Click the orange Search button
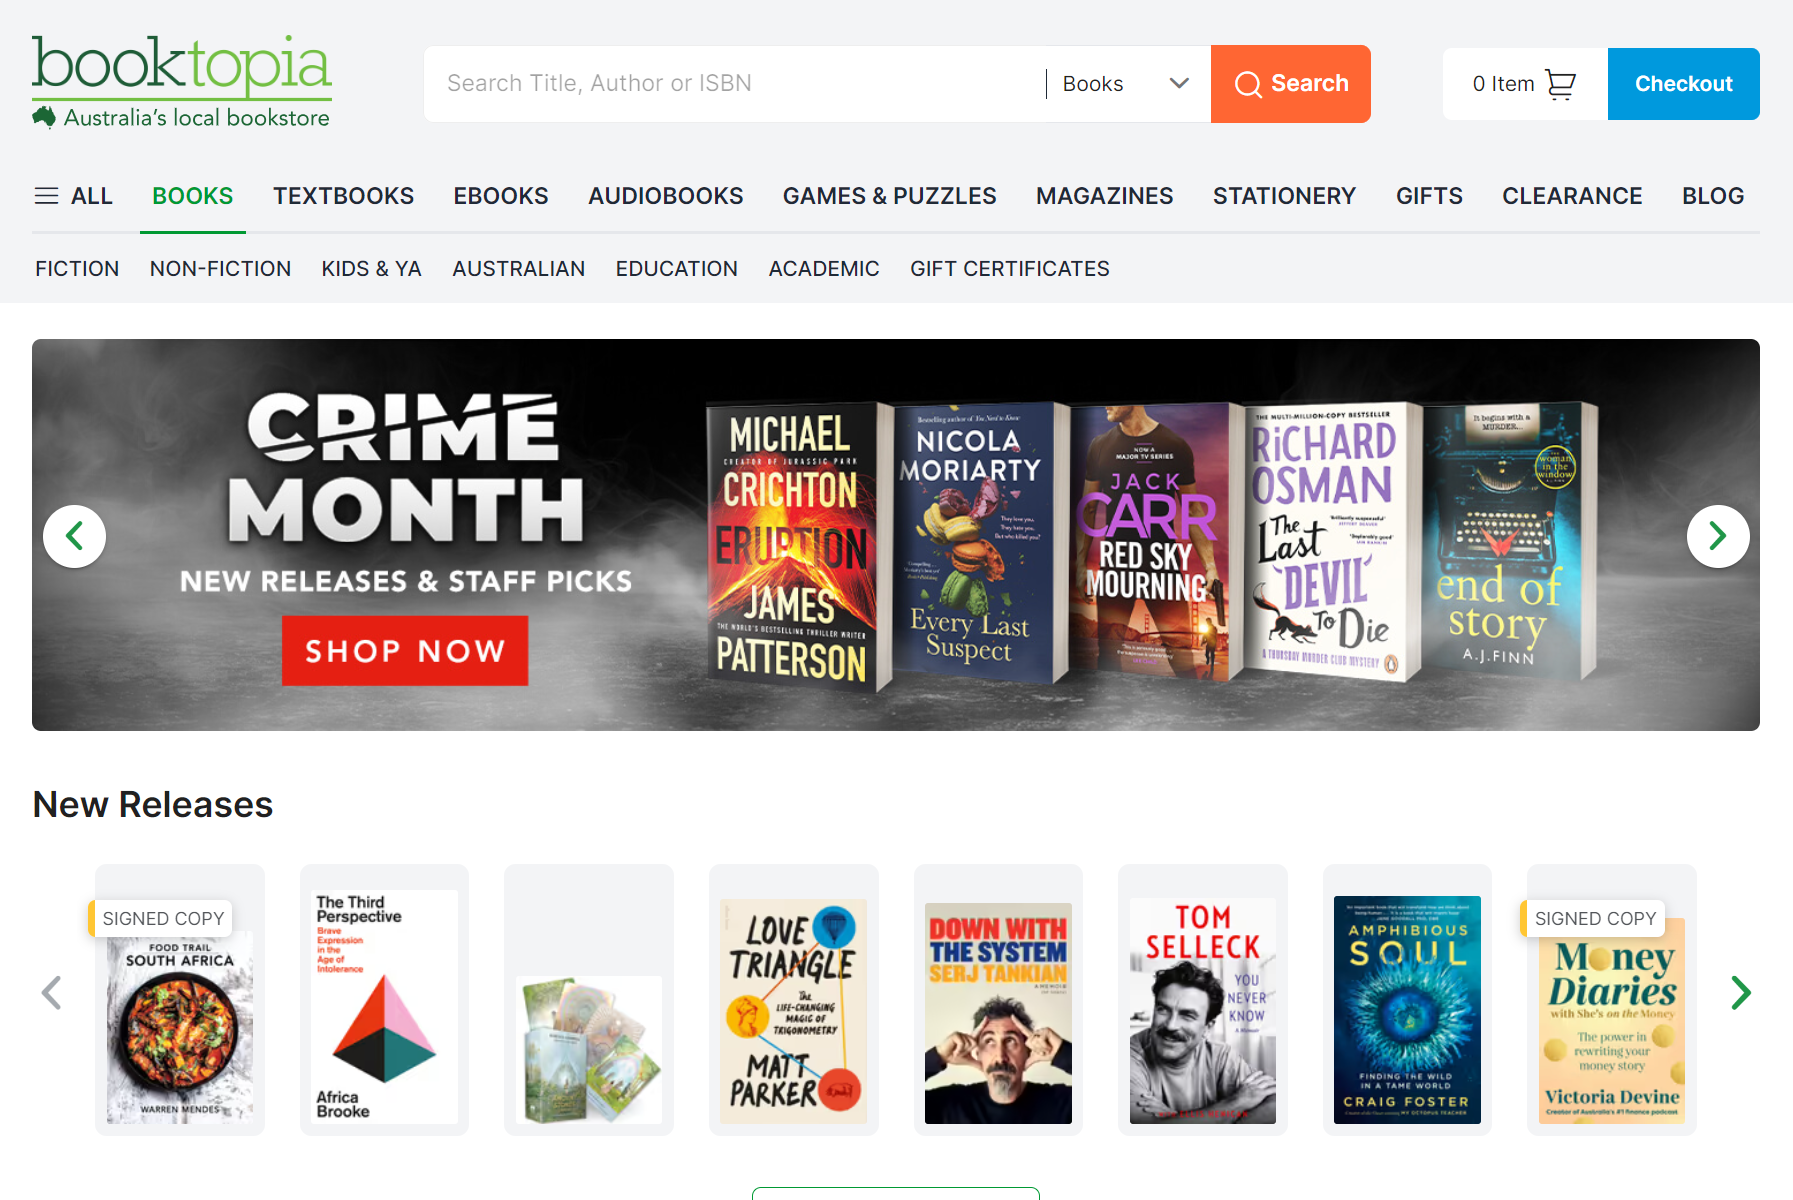This screenshot has width=1793, height=1200. click(1291, 84)
